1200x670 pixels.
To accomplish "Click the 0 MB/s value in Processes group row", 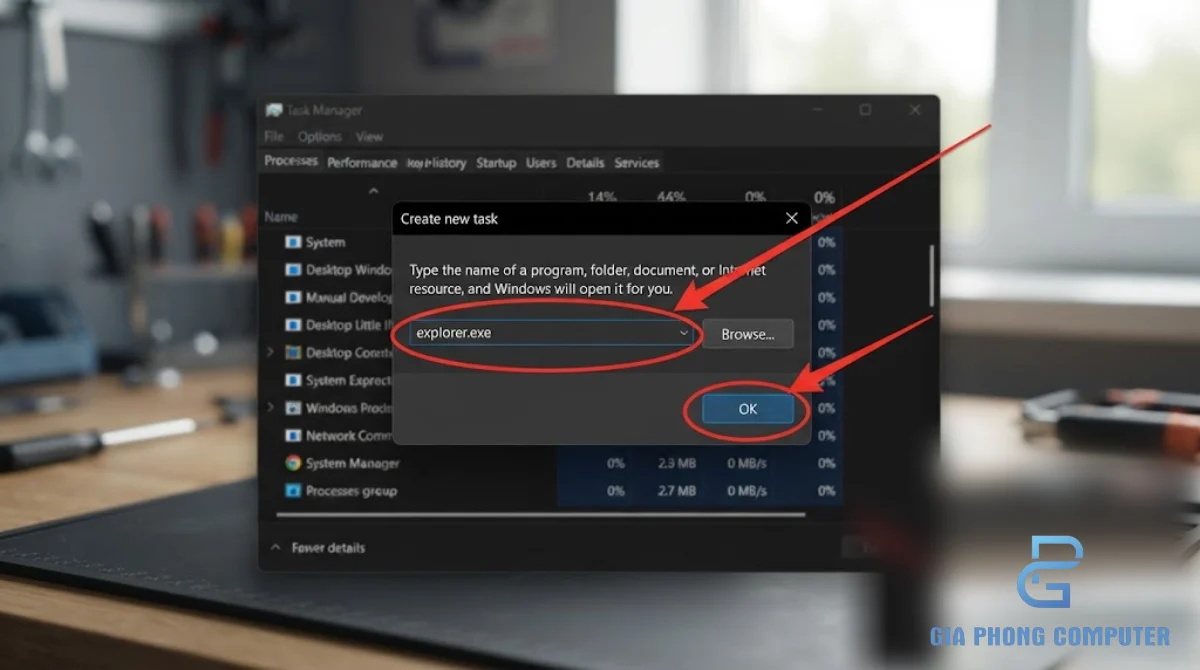I will pos(745,491).
